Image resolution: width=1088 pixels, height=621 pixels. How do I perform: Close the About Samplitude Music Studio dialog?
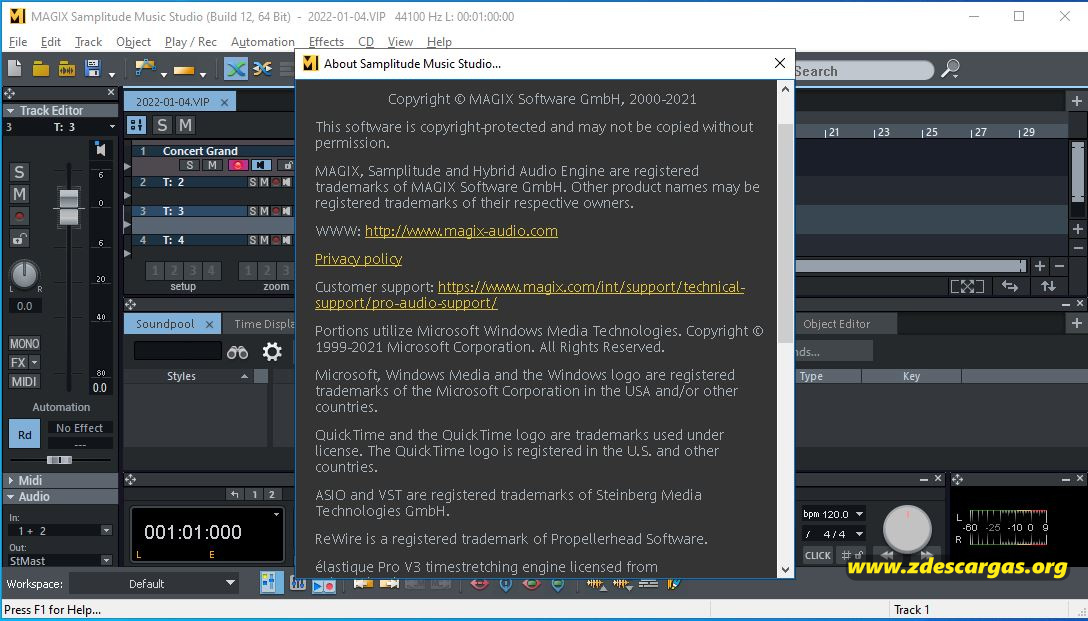point(779,63)
